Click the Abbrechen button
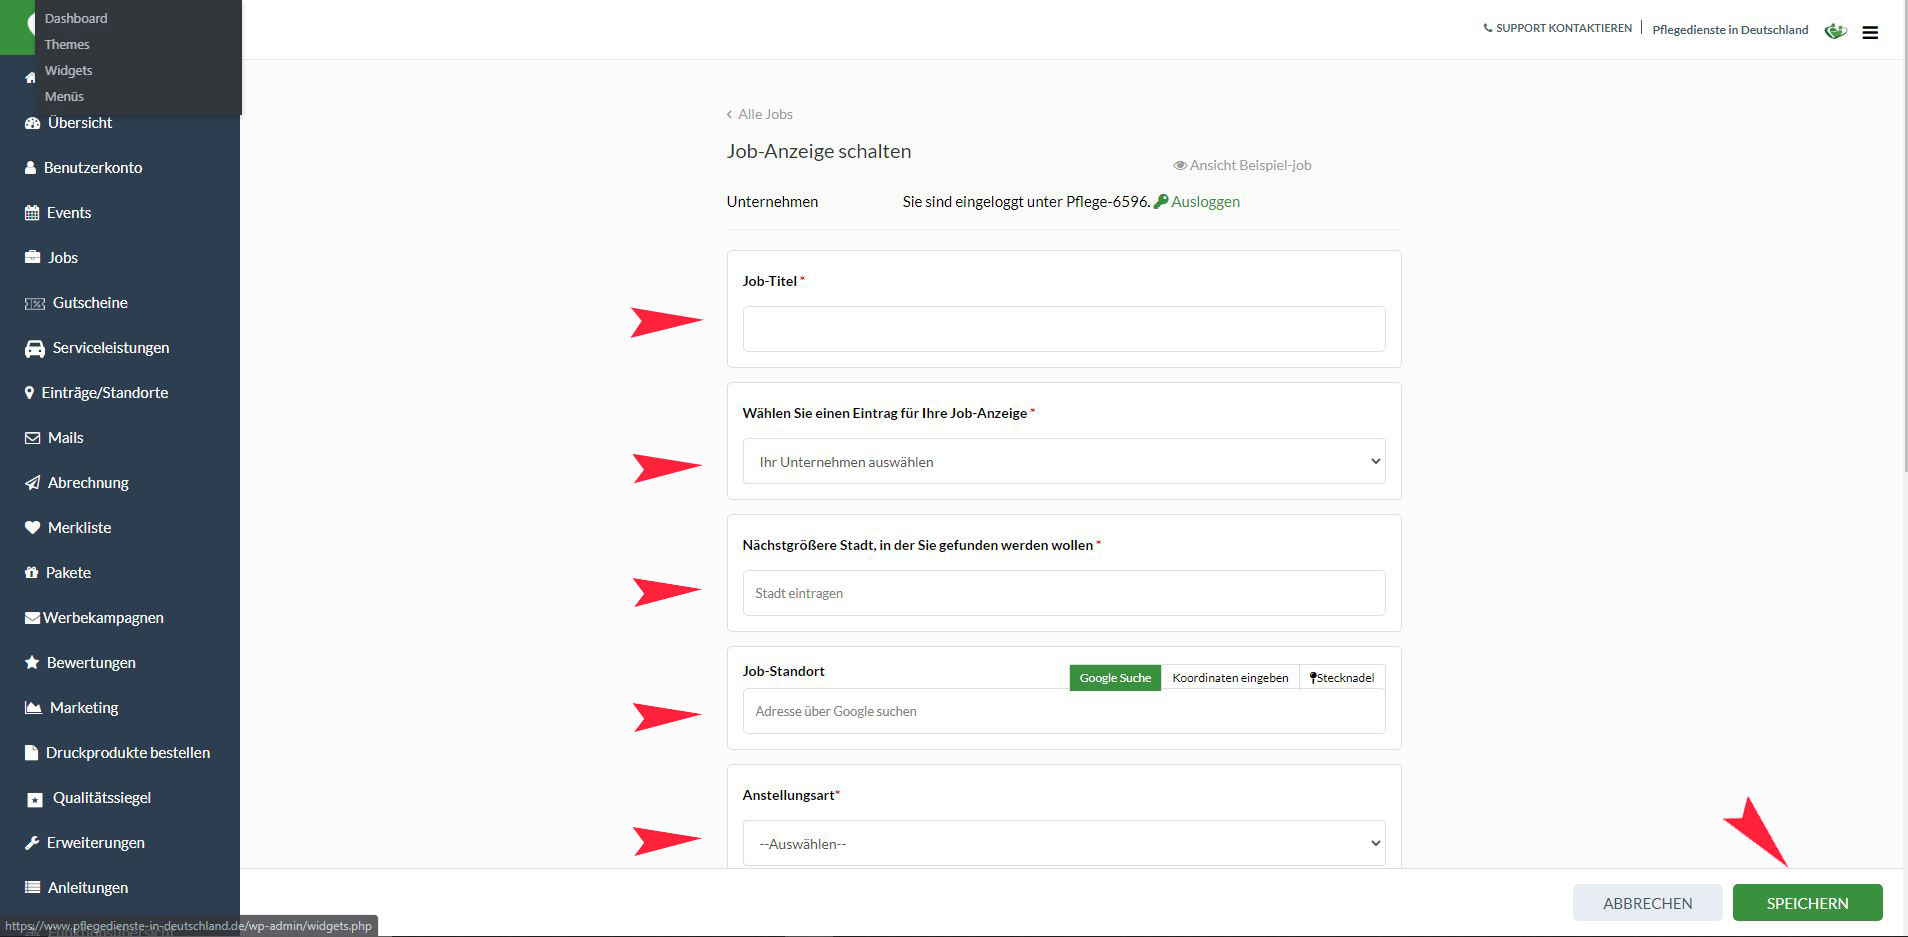Image resolution: width=1908 pixels, height=937 pixels. pos(1647,903)
